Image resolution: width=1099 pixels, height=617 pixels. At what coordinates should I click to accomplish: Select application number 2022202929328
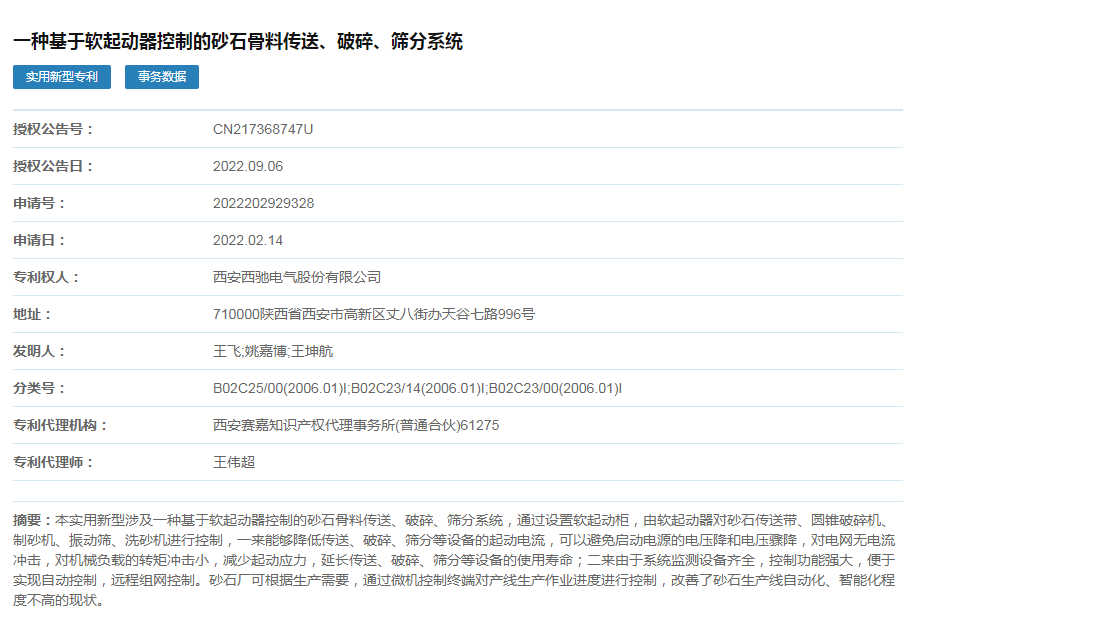tap(263, 203)
